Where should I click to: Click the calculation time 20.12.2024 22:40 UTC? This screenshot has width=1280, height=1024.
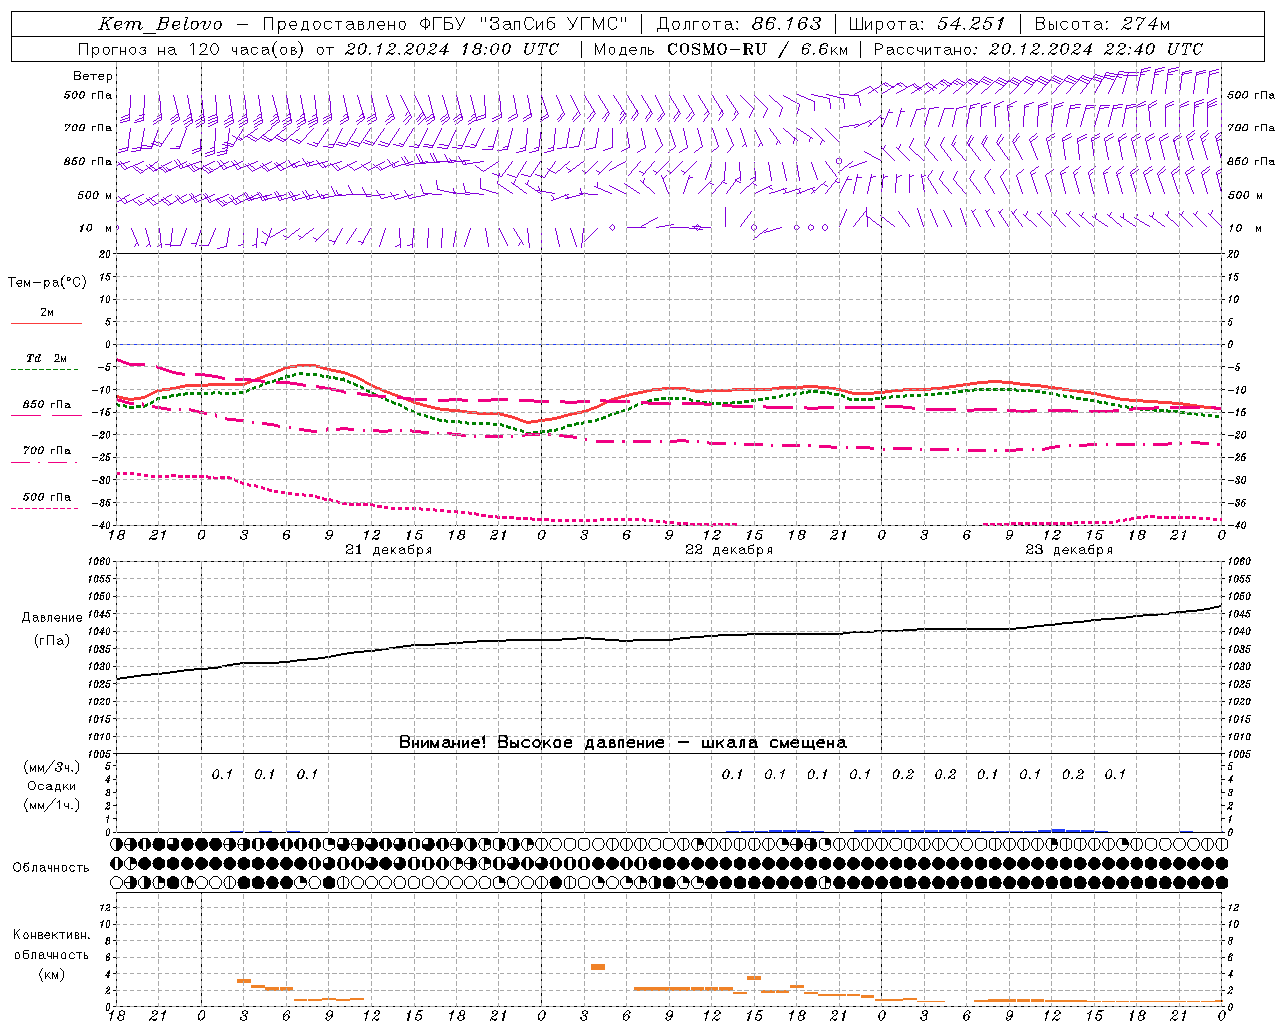point(1095,49)
